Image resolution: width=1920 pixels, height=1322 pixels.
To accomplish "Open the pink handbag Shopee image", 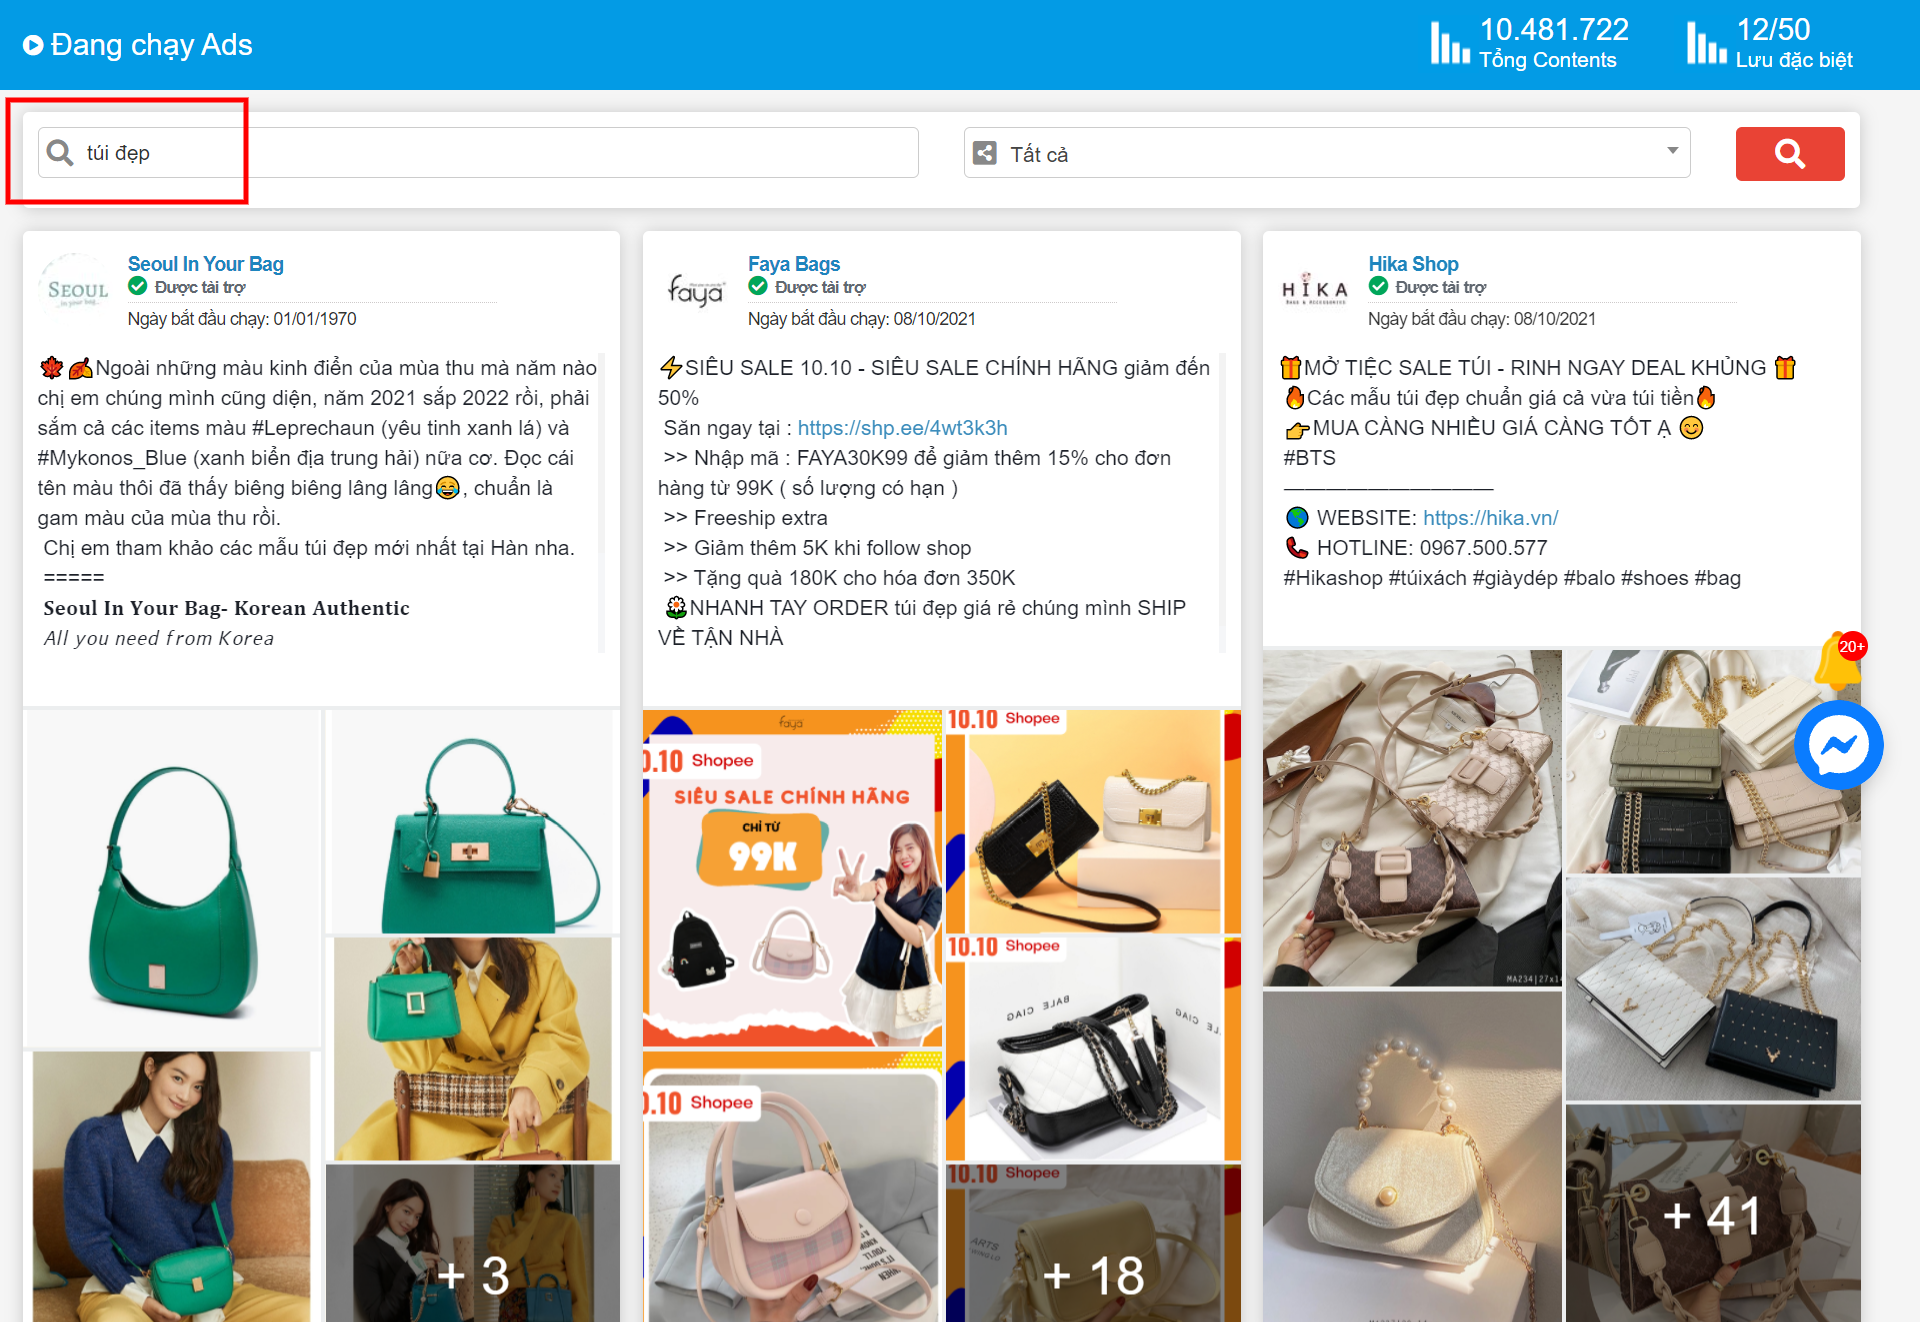I will pyautogui.click(x=792, y=1187).
